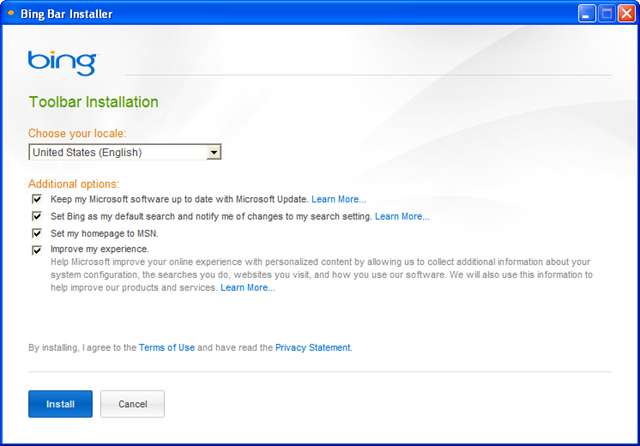Click the Bing Bar Installer title text
Screen dimensions: 640x446
(x=67, y=14)
